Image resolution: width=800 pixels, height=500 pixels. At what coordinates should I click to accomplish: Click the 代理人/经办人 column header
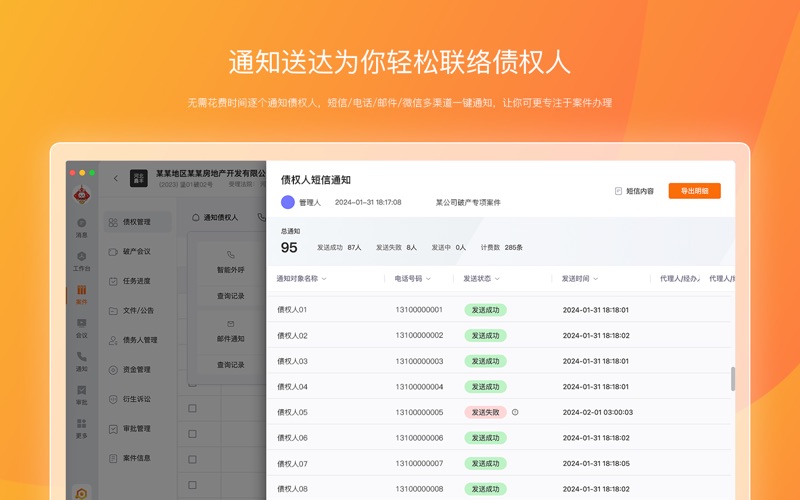tap(679, 279)
